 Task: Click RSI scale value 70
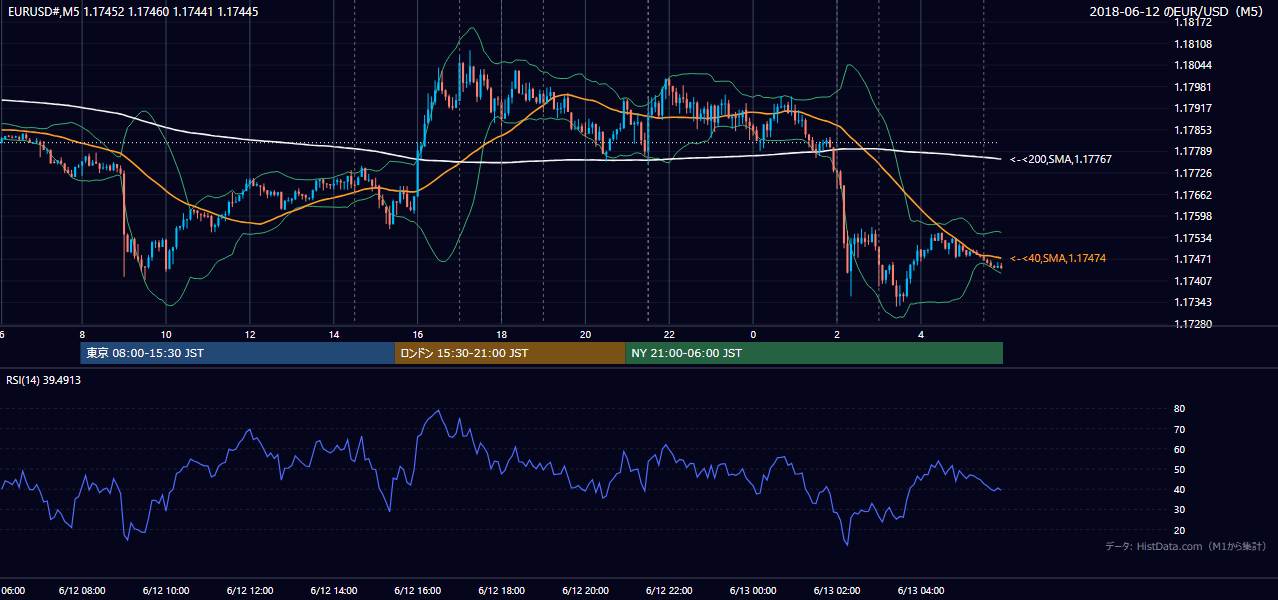1180,429
